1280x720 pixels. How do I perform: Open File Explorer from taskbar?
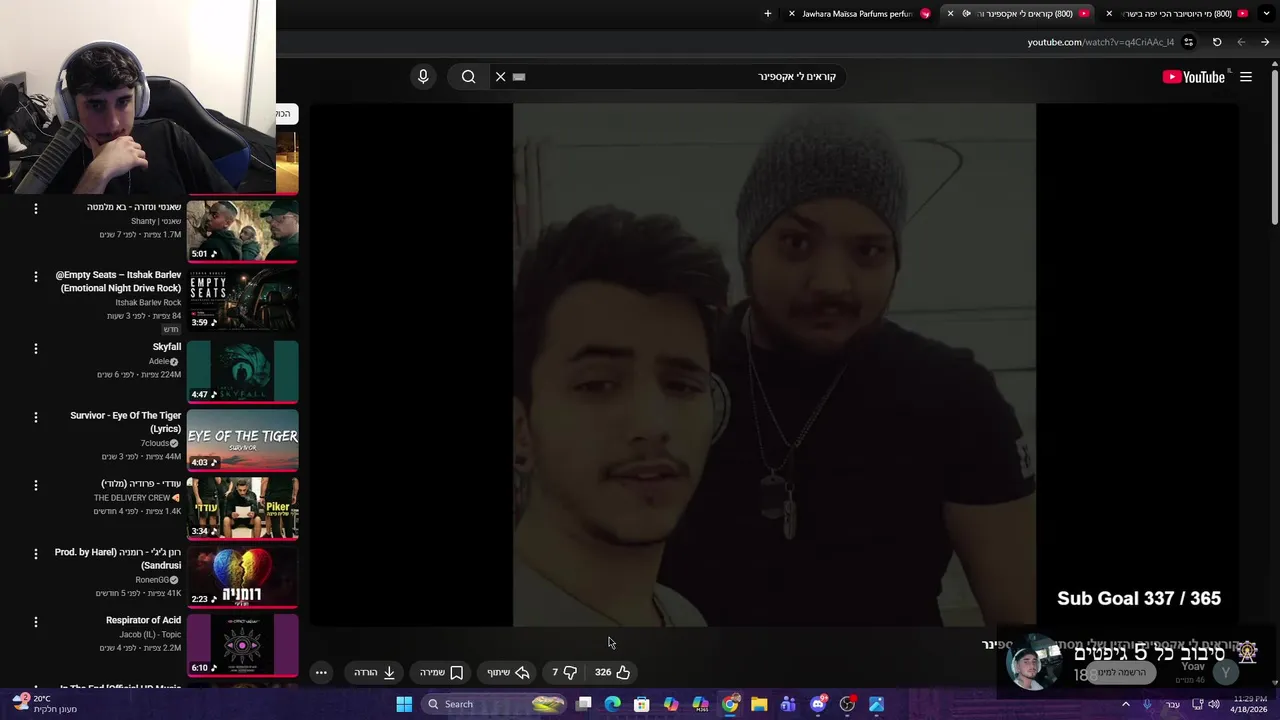point(759,704)
